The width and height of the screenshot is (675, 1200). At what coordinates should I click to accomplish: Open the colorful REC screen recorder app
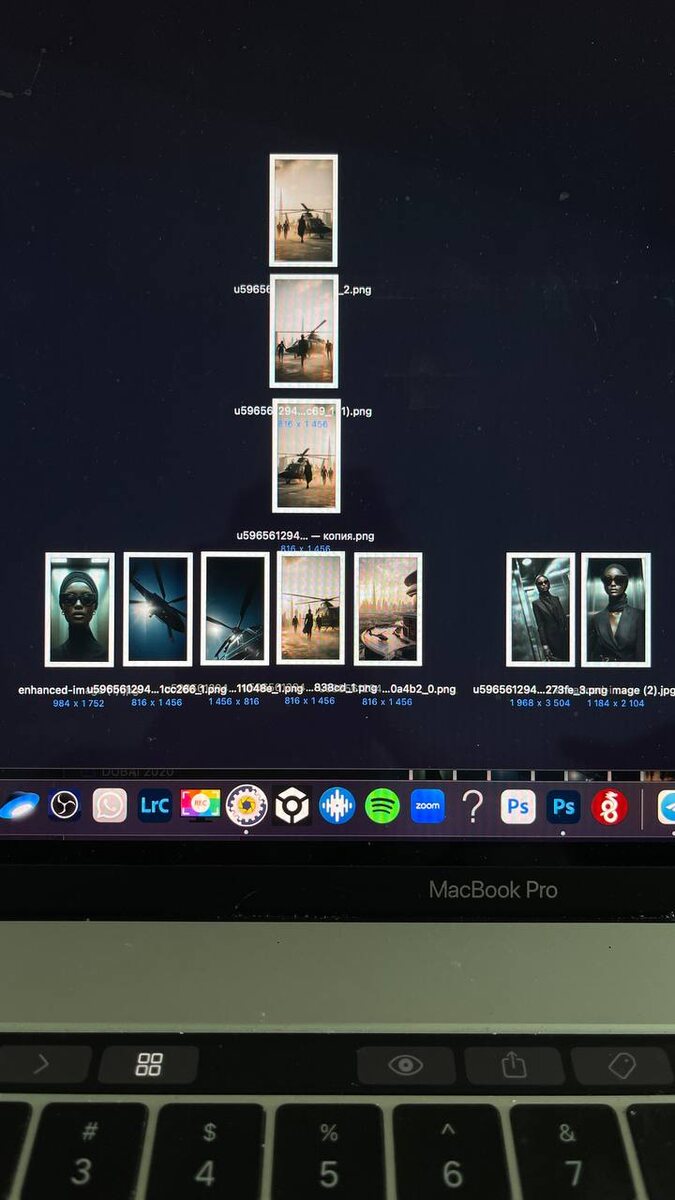200,805
